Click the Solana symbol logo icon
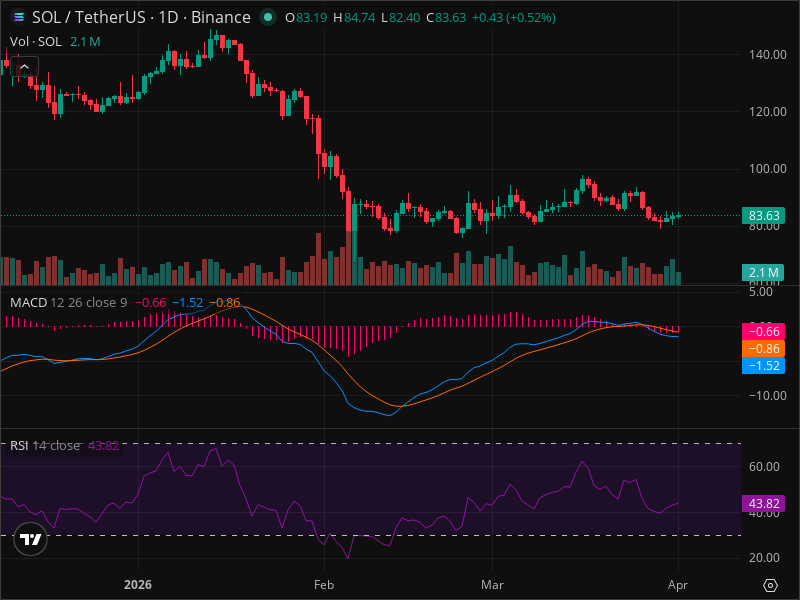 pyautogui.click(x=19, y=17)
